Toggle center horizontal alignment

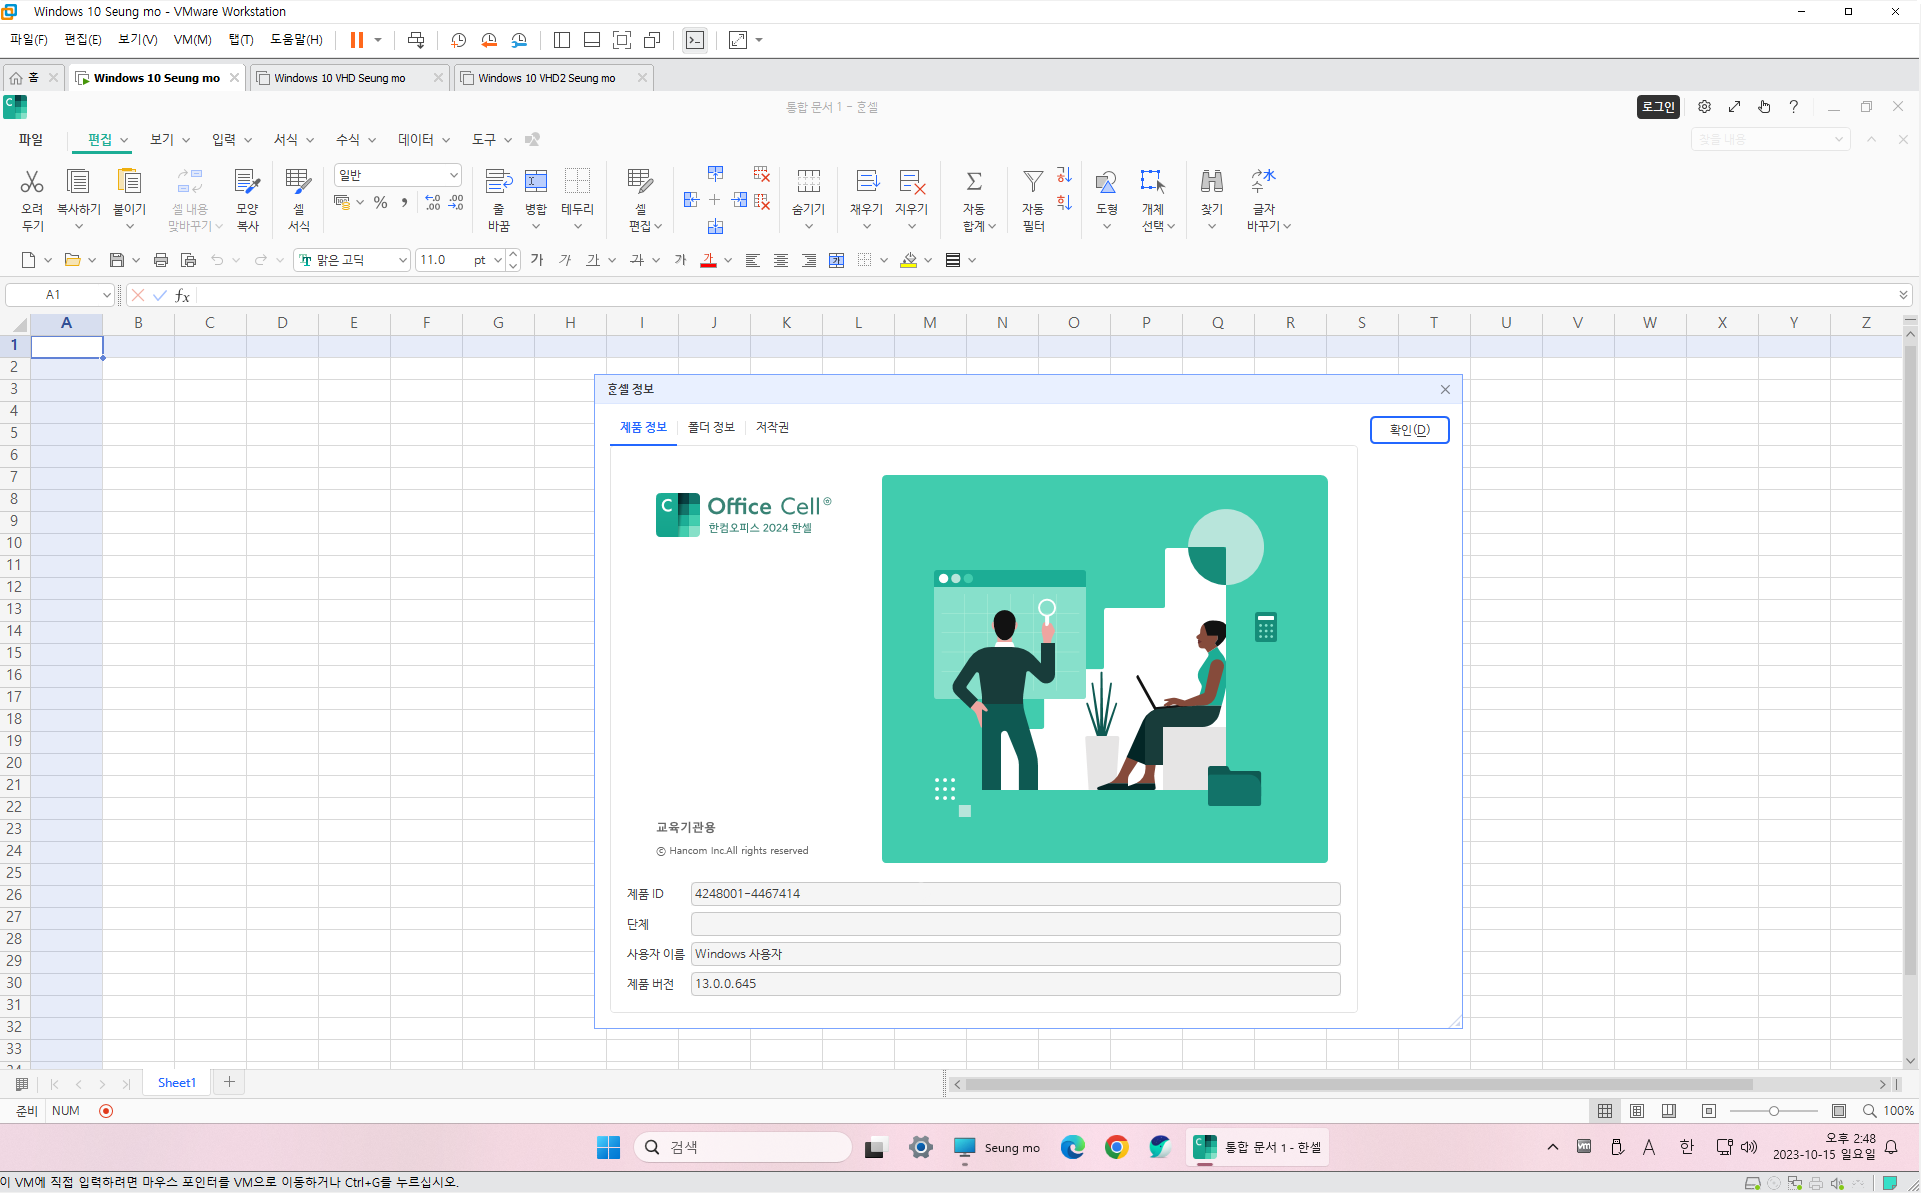coord(780,260)
